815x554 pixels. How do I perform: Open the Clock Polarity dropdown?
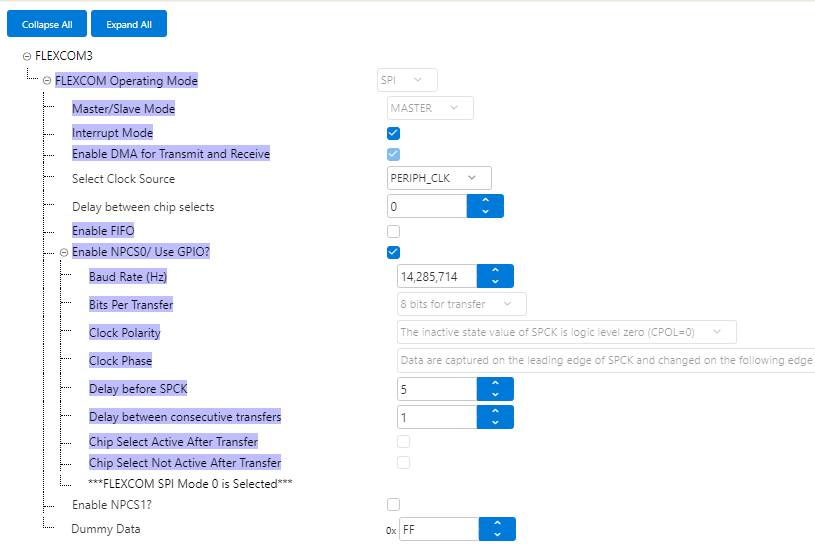point(566,332)
